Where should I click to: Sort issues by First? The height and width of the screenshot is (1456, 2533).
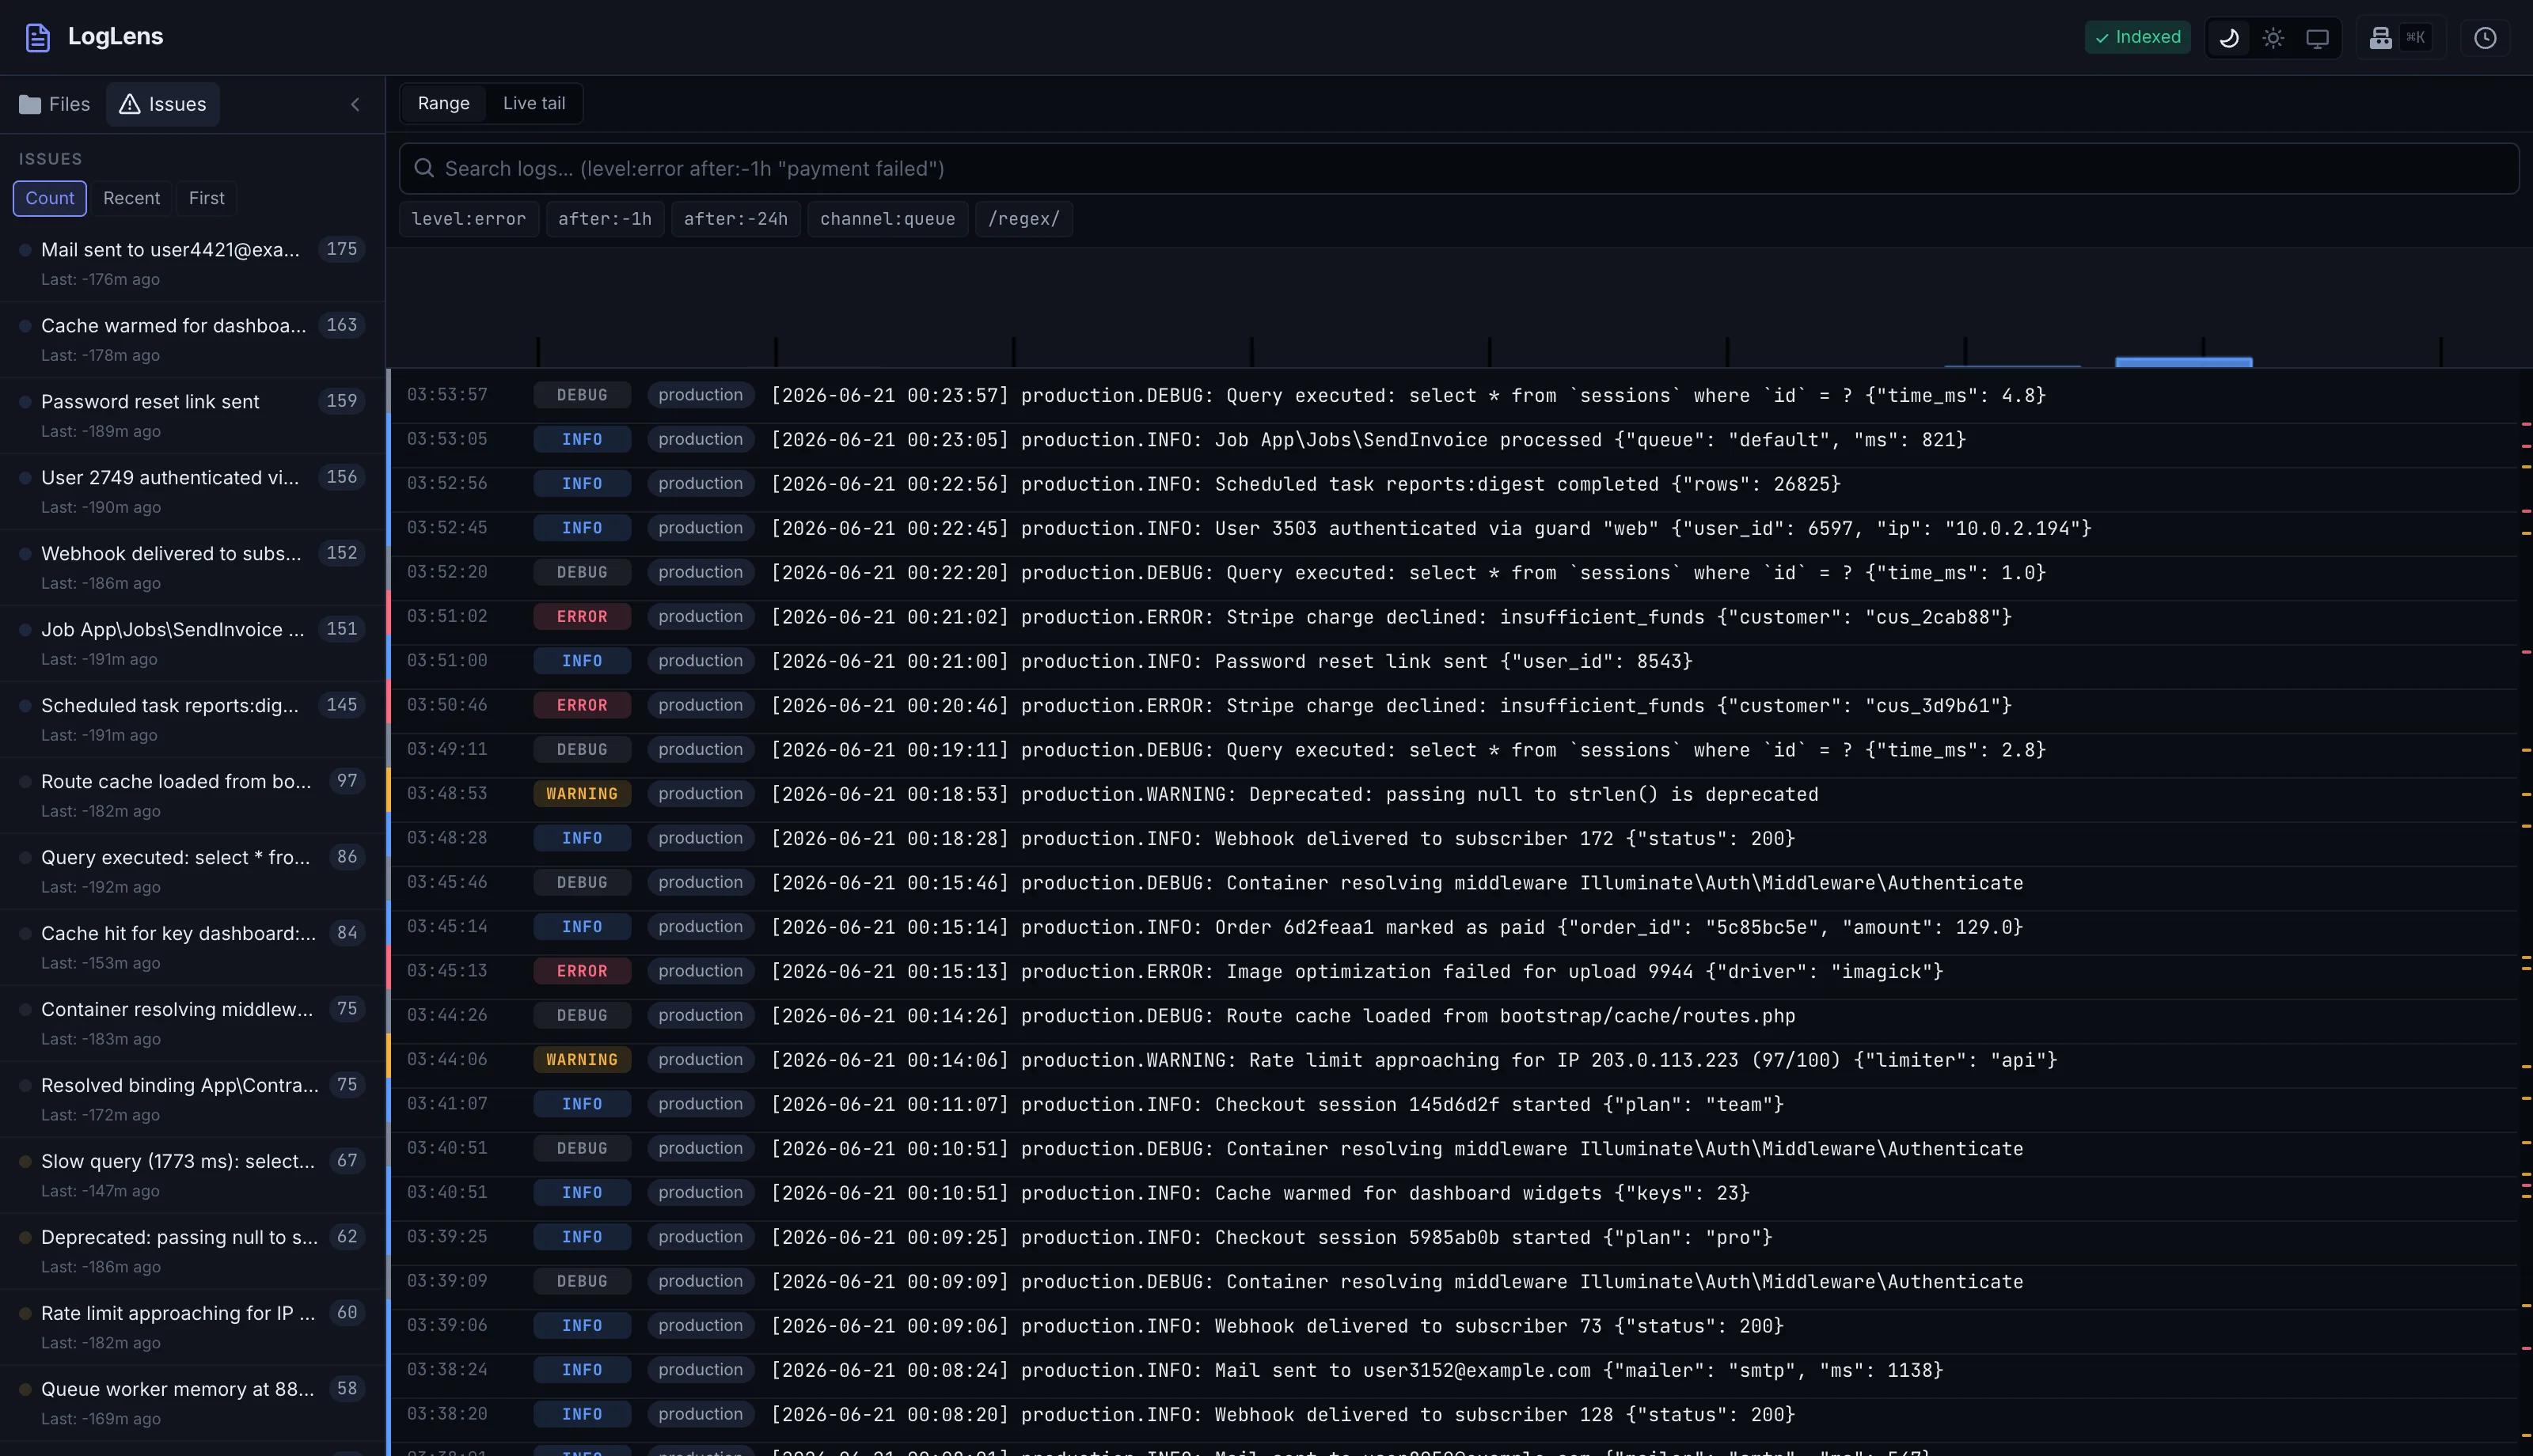206,198
